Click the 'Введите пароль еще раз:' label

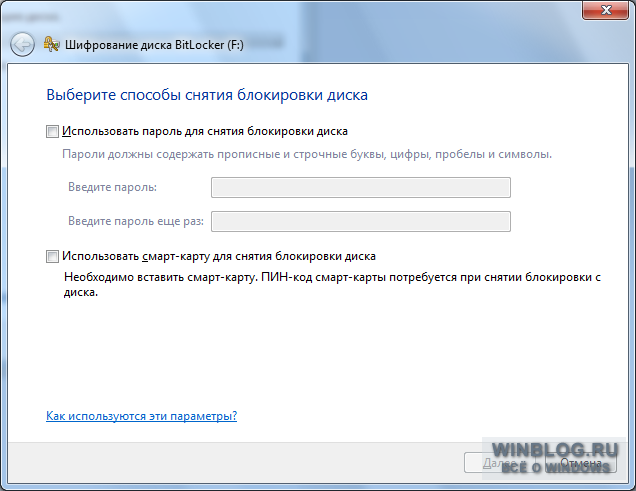tap(136, 221)
